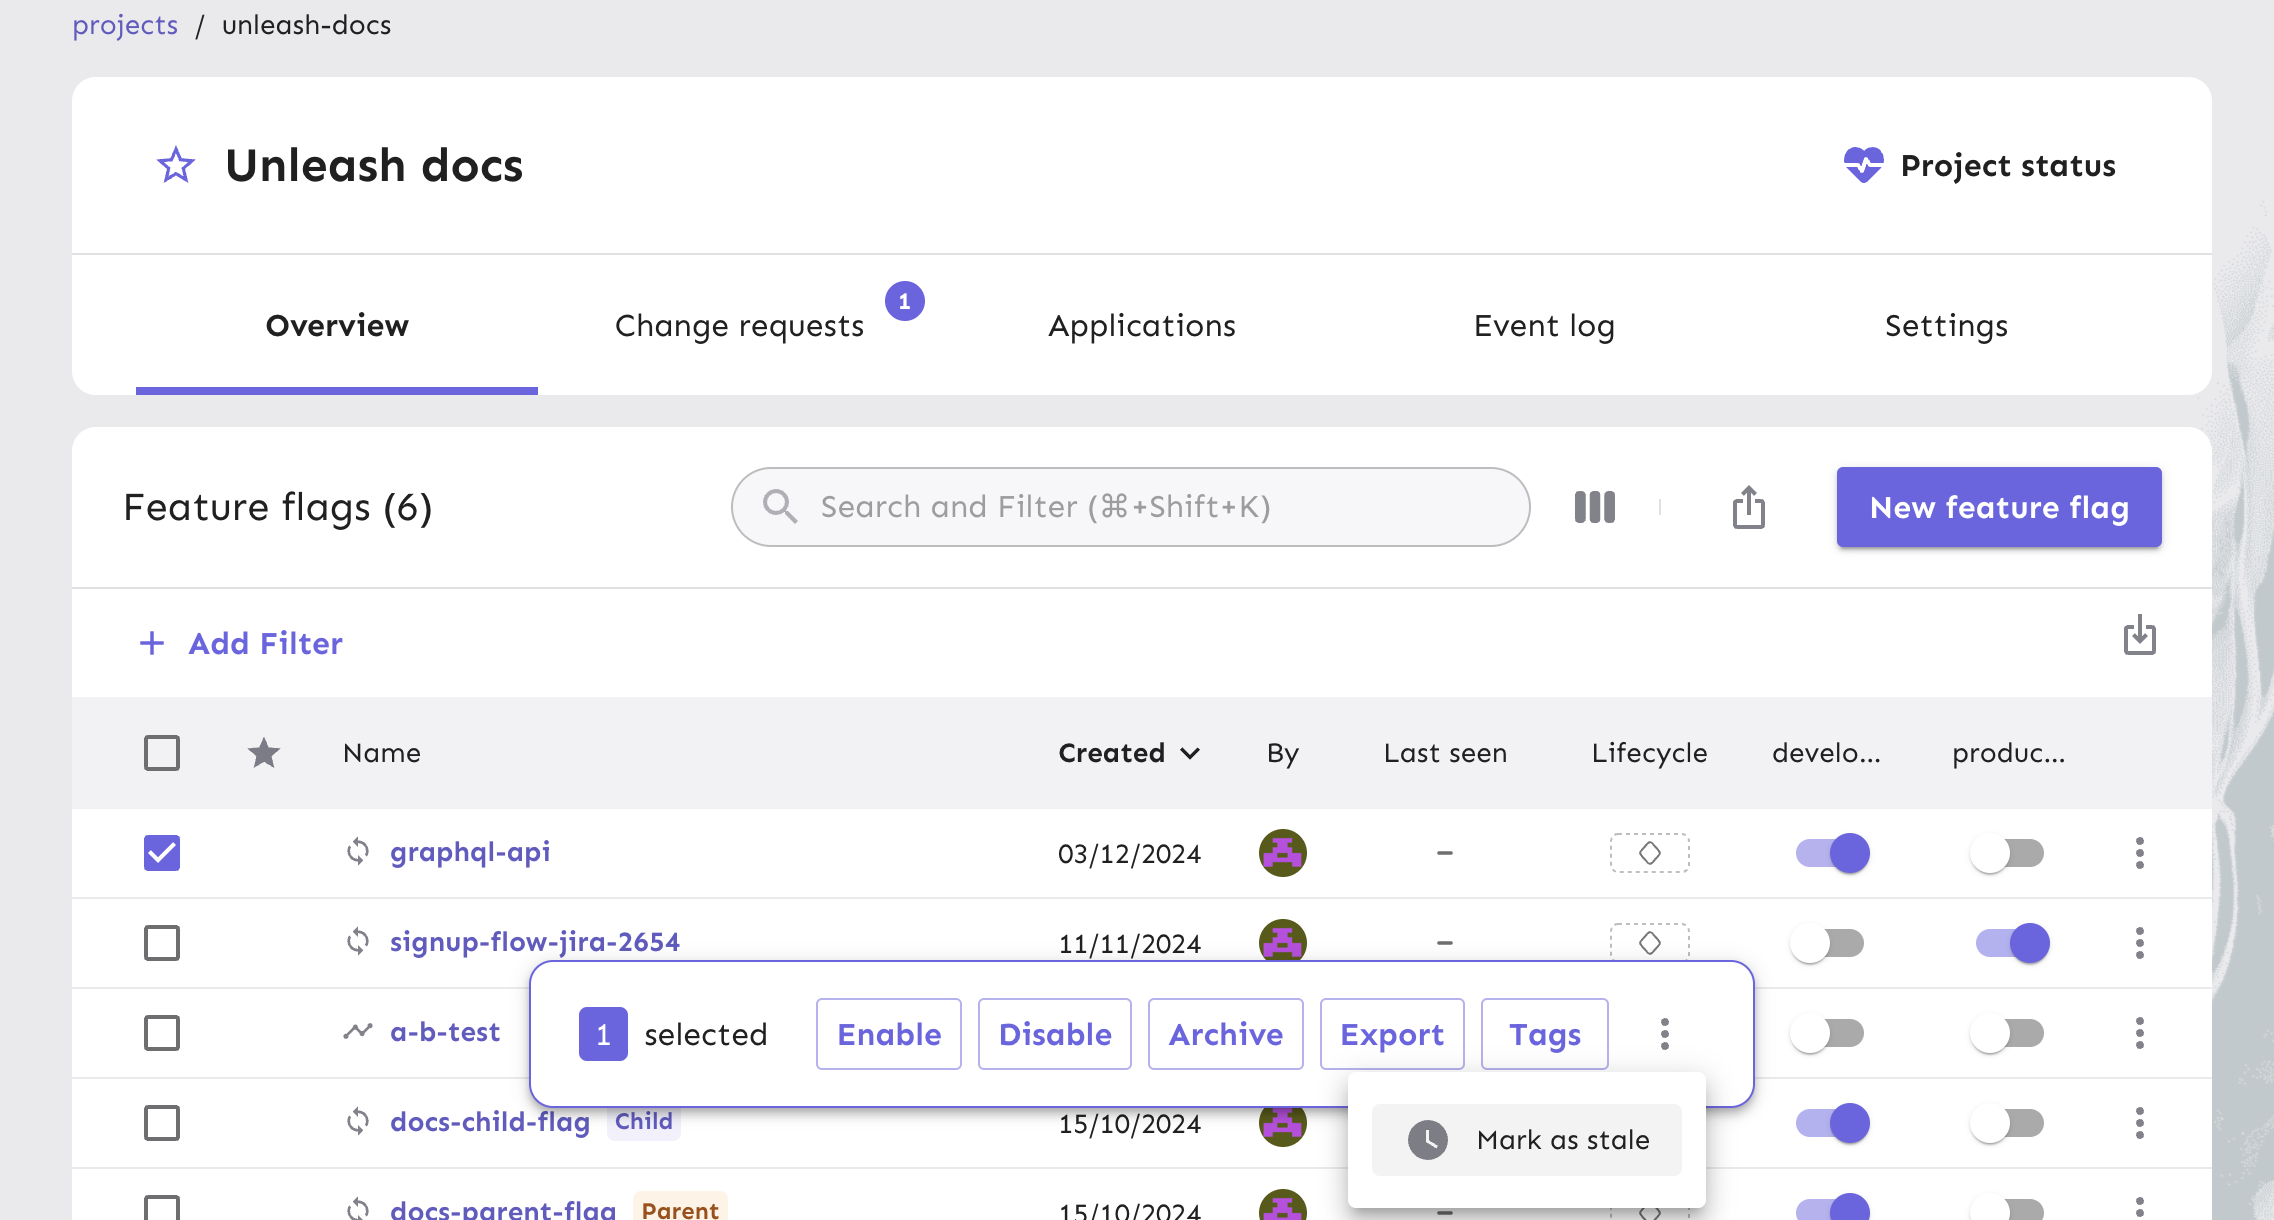Click the recycling/flag type icon for graphql-api
The height and width of the screenshot is (1220, 2274).
[356, 850]
